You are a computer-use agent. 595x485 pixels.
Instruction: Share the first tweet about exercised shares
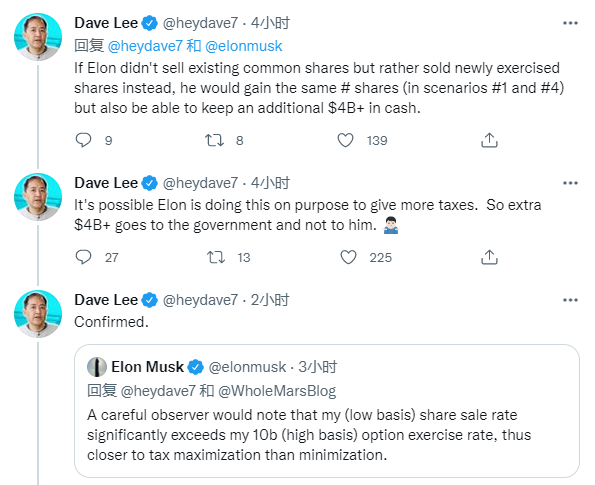click(489, 140)
